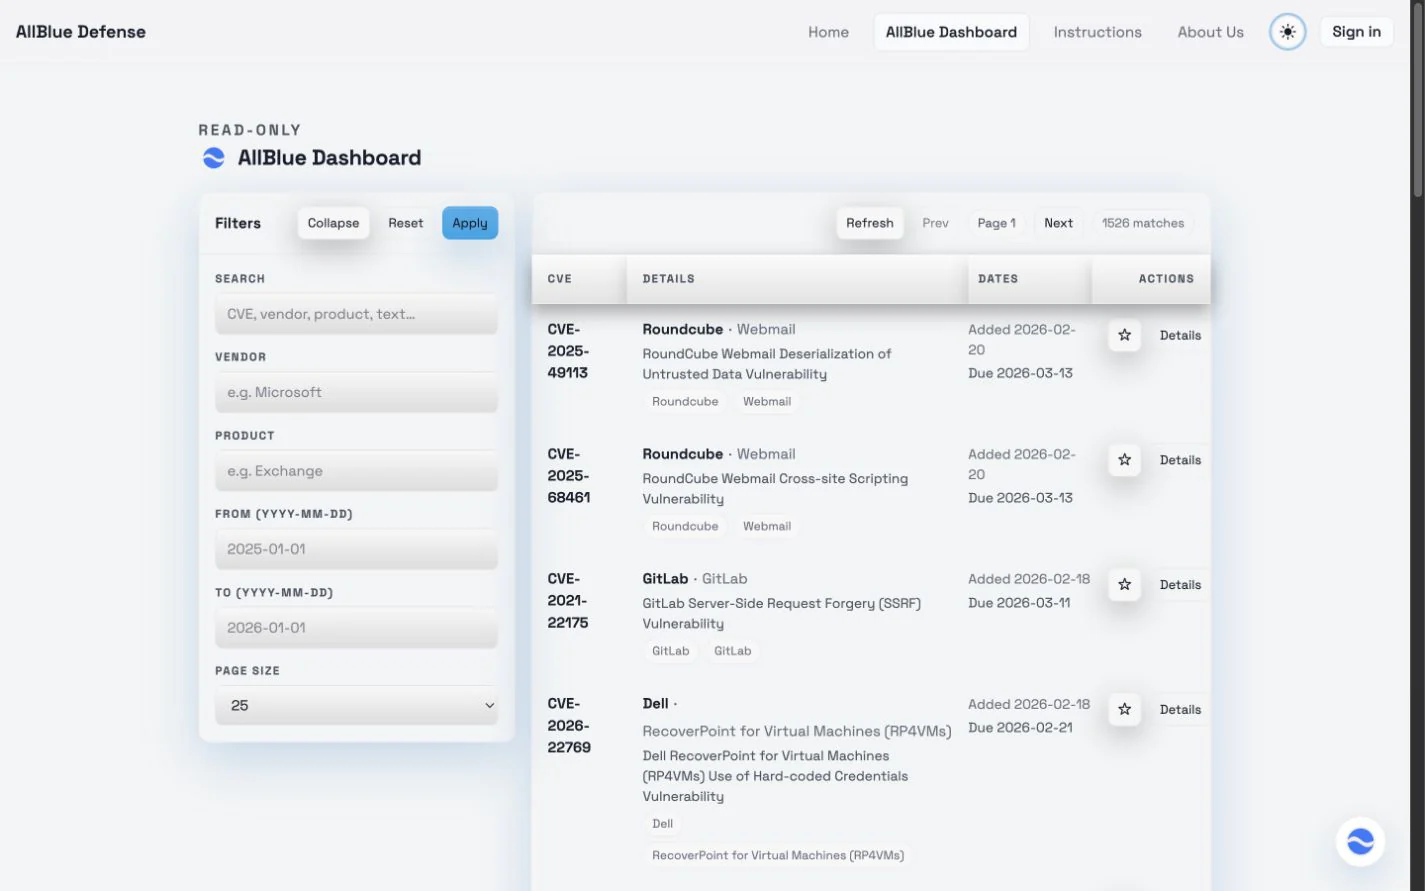Screen dimensions: 1425x891
Task: Collapse the Filters panel
Action: 333,223
